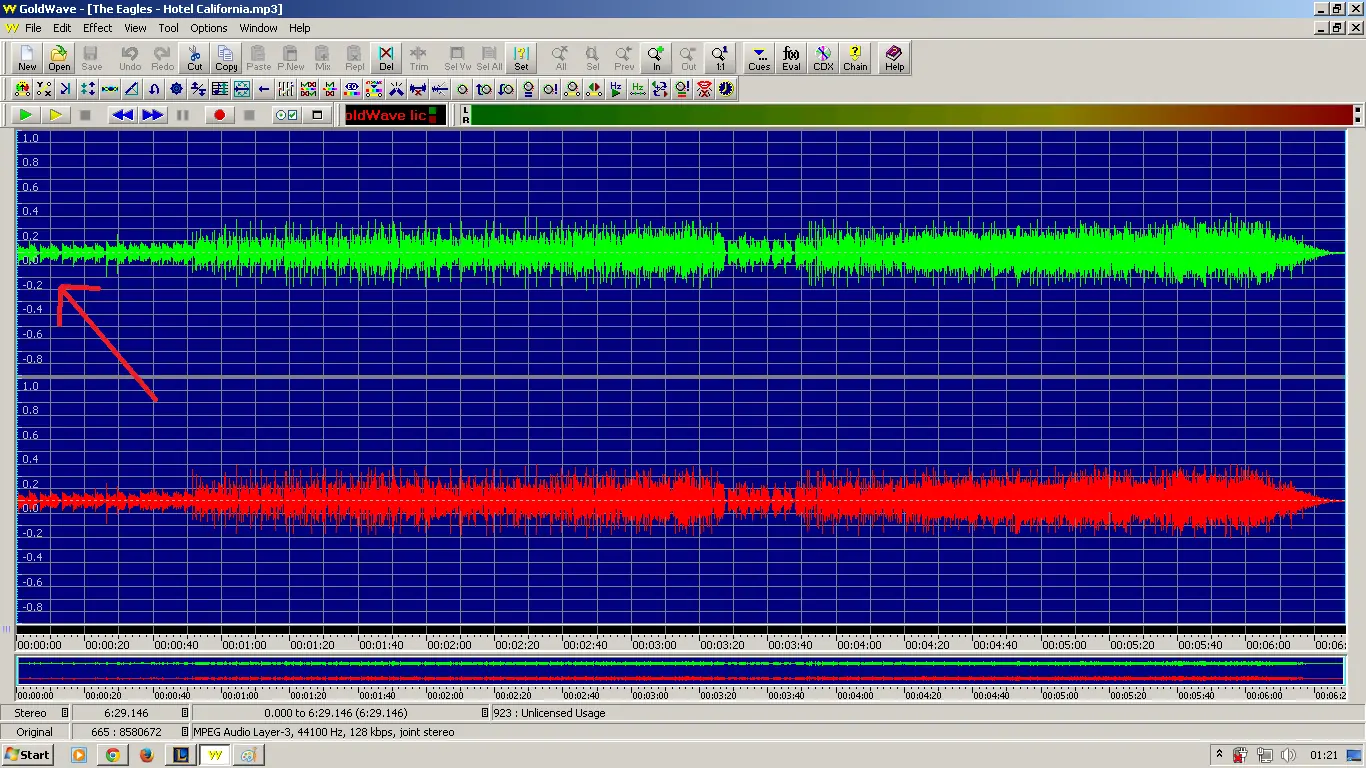Screen dimensions: 1366x768
Task: Open the Options menu
Action: (208, 27)
